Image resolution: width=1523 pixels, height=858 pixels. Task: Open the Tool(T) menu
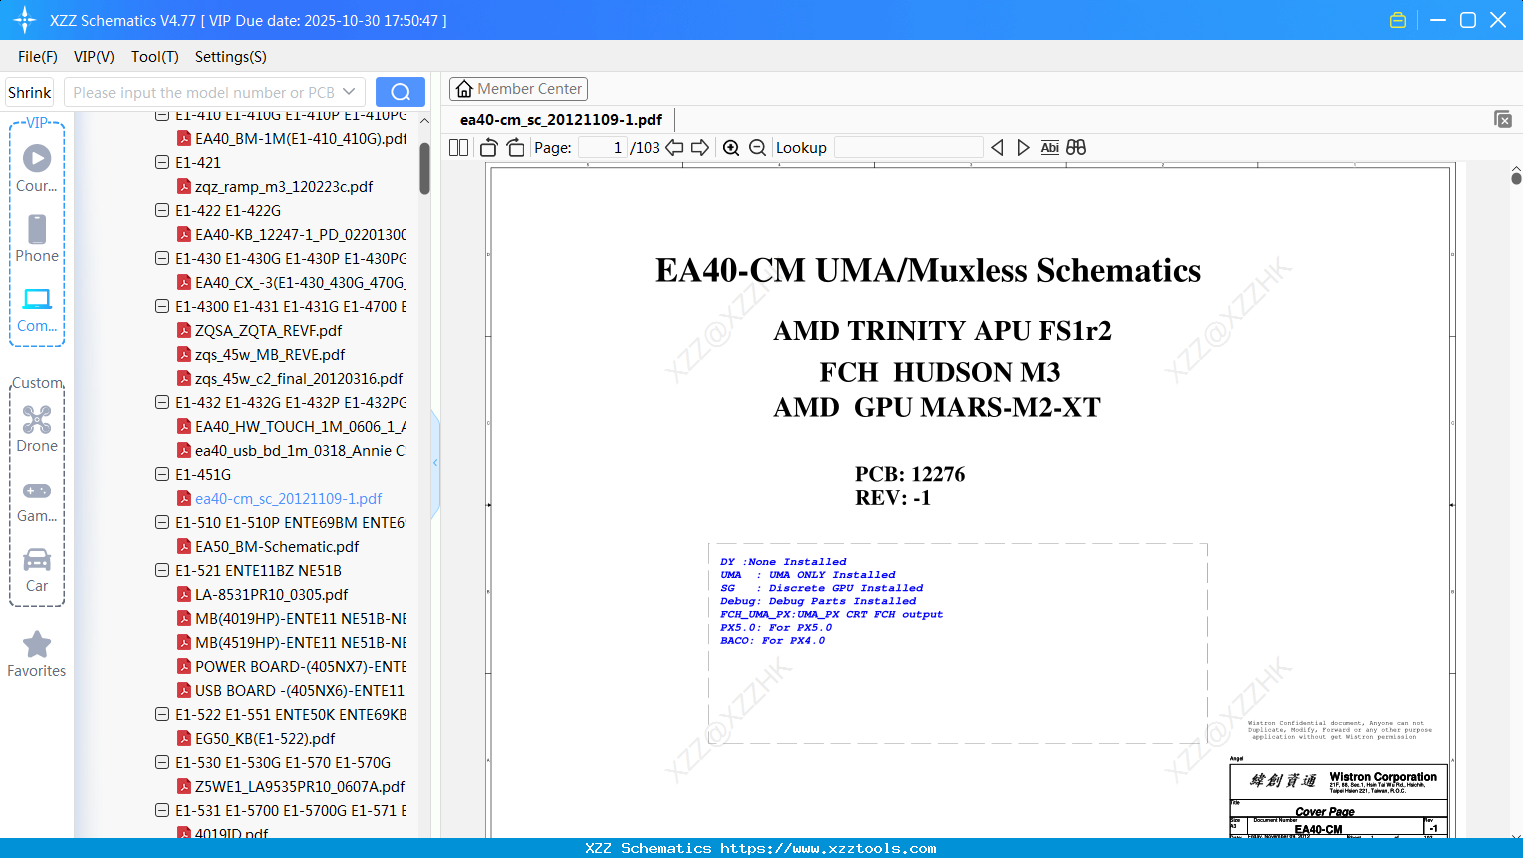[x=155, y=57]
